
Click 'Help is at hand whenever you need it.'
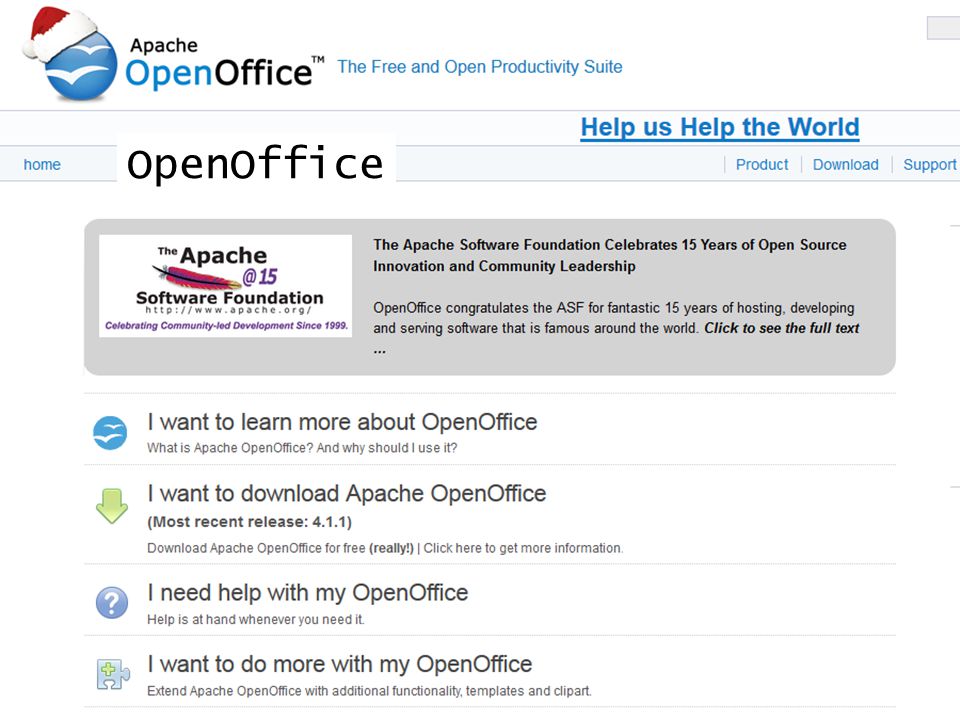pos(255,620)
